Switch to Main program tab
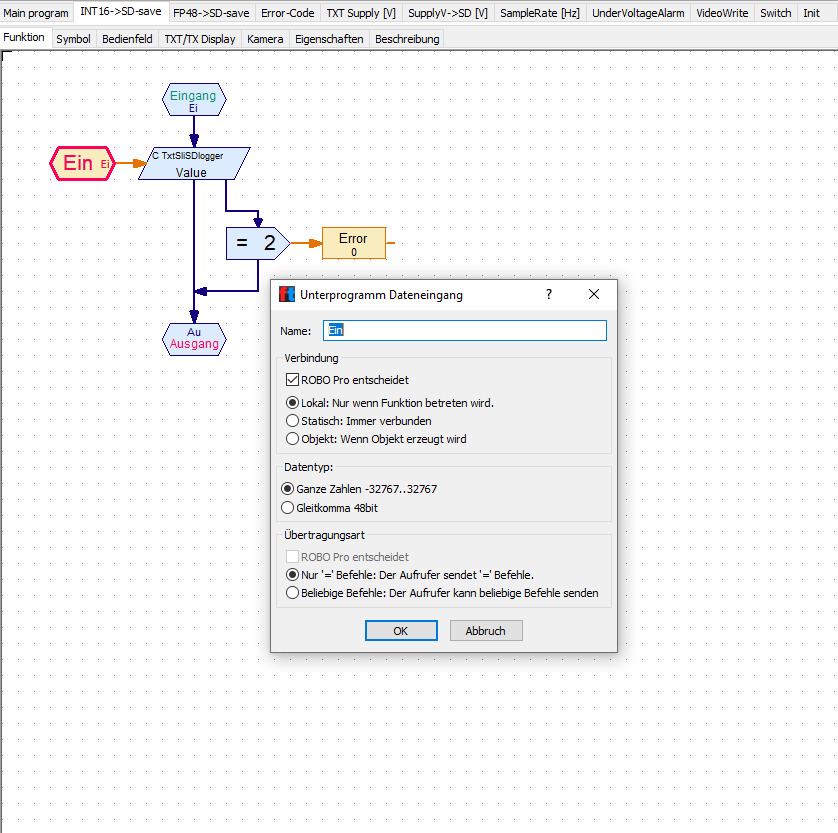This screenshot has height=833, width=838. pos(36,13)
